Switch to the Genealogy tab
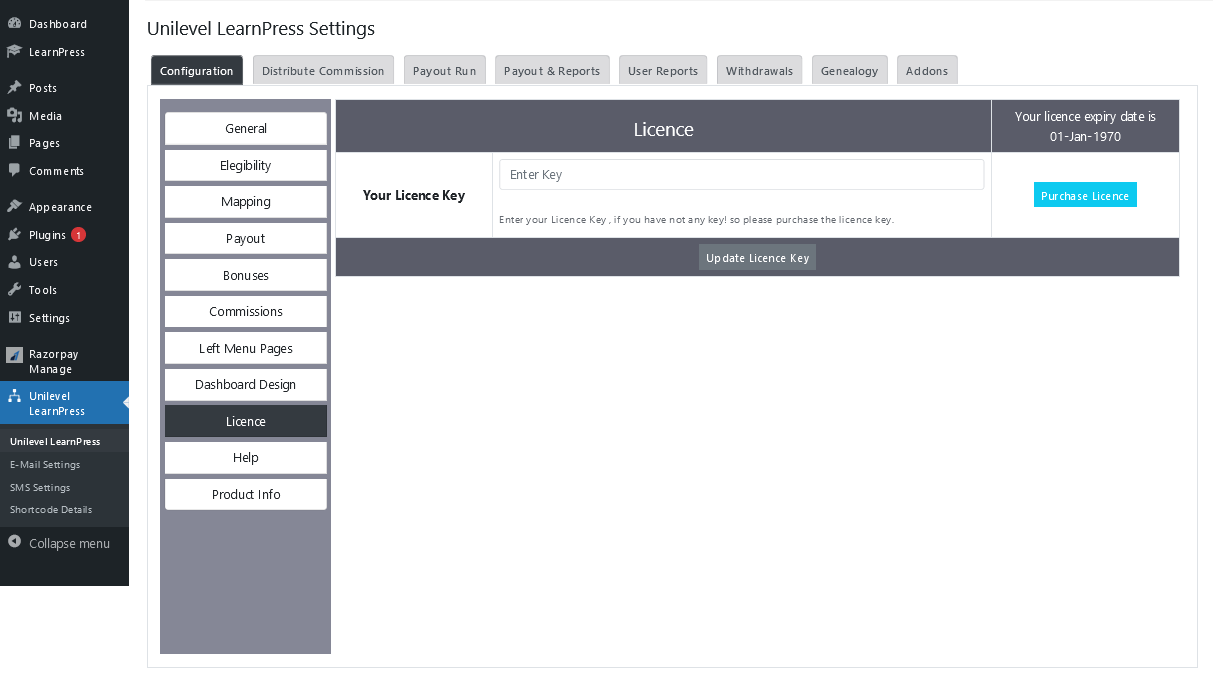The image size is (1213, 680). pos(849,70)
